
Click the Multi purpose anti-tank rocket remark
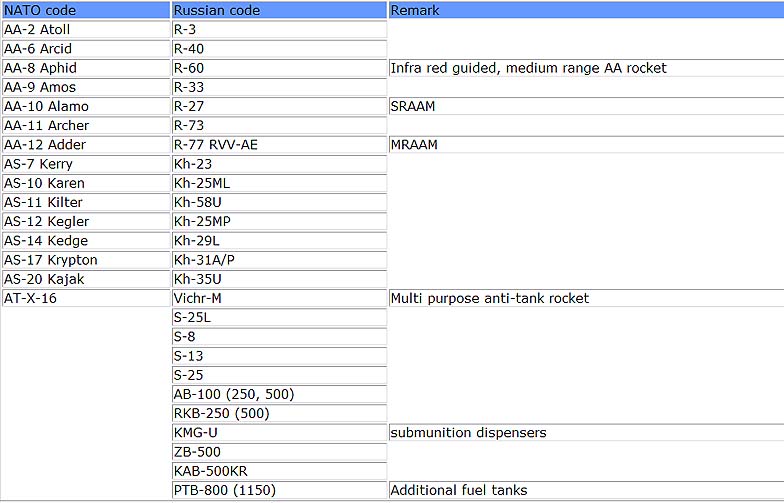click(x=489, y=298)
